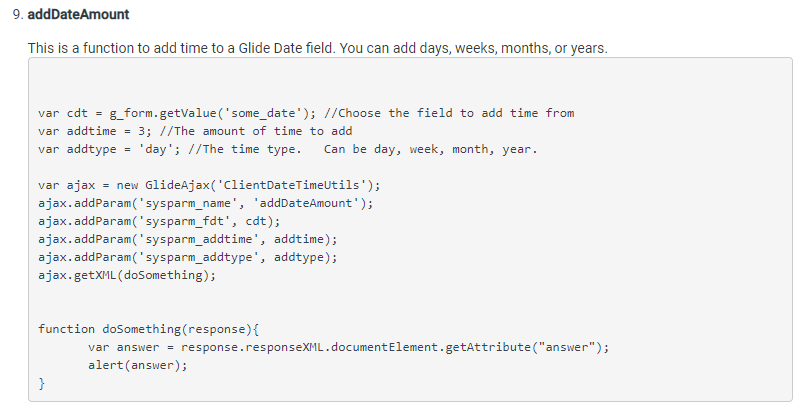Click the ajax.getXML(doSomething) line

(127, 275)
